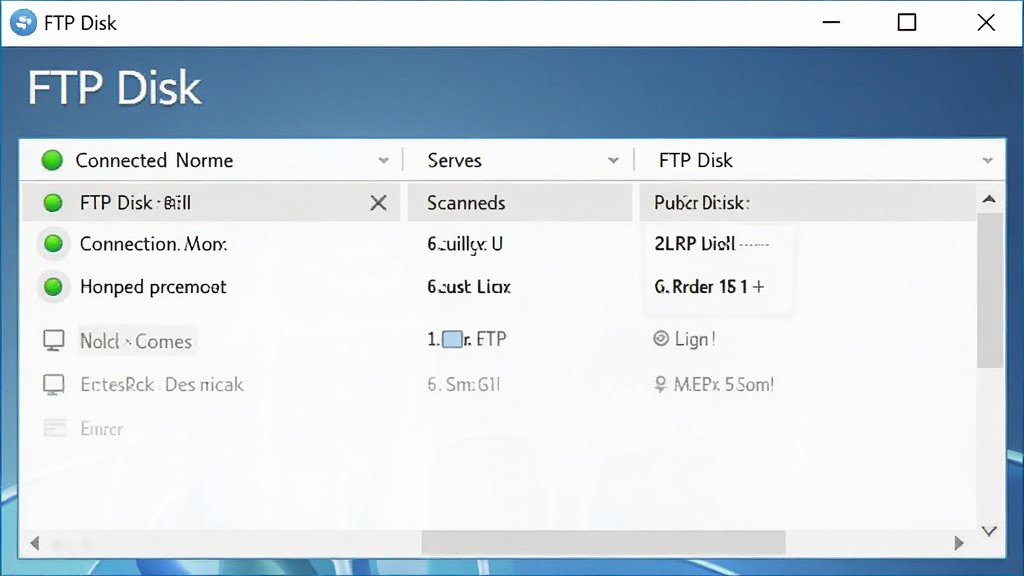Image resolution: width=1024 pixels, height=576 pixels.
Task: Click the list icon beside Emrer
Action: coord(55,428)
